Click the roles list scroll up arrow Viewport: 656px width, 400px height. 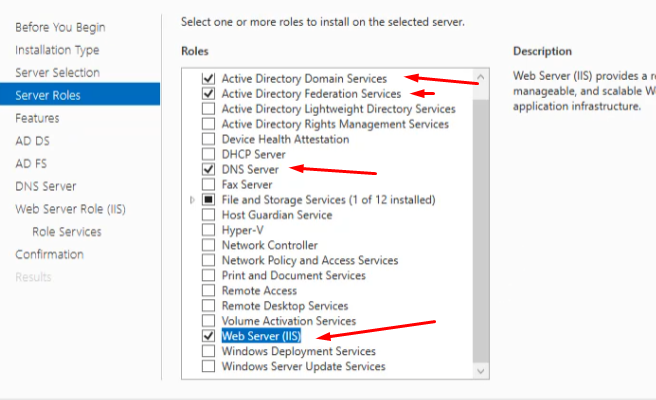[481, 77]
